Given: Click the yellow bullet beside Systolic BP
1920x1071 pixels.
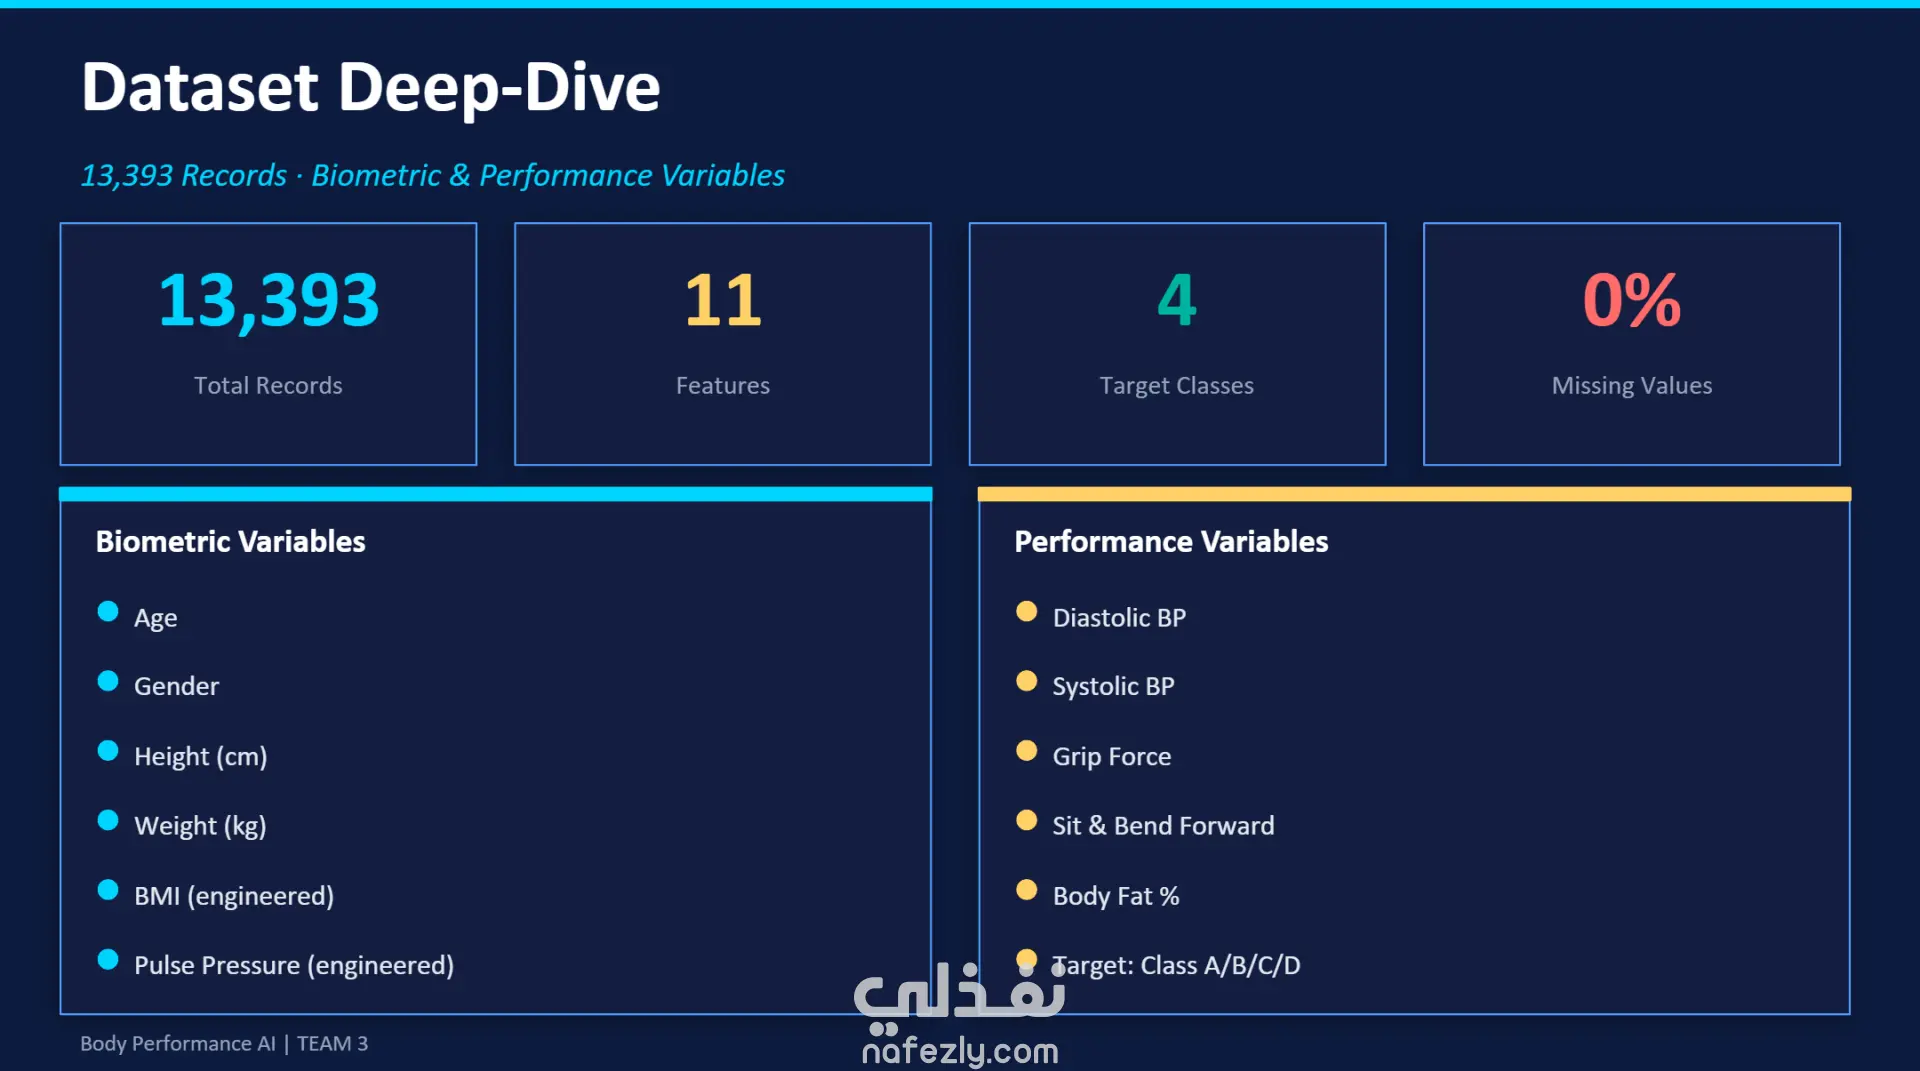Looking at the screenshot, I should tap(1026, 681).
